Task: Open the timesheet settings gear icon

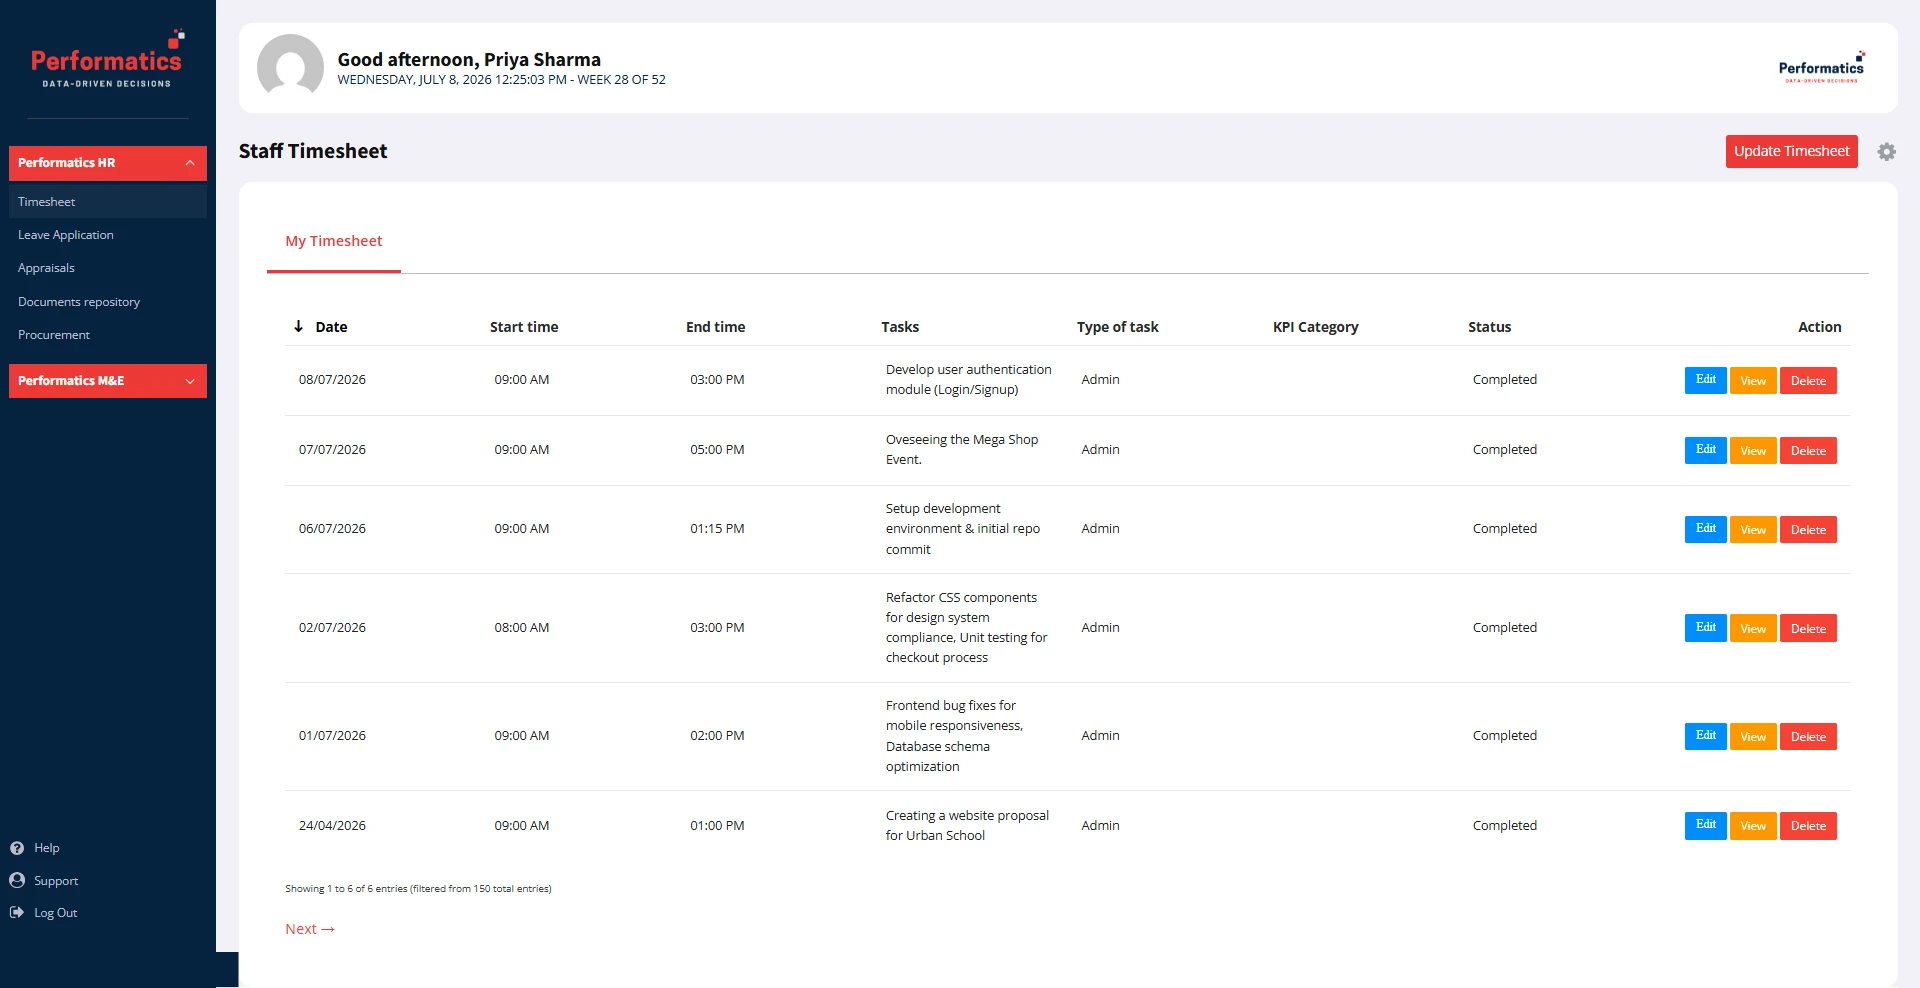Action: (1886, 152)
